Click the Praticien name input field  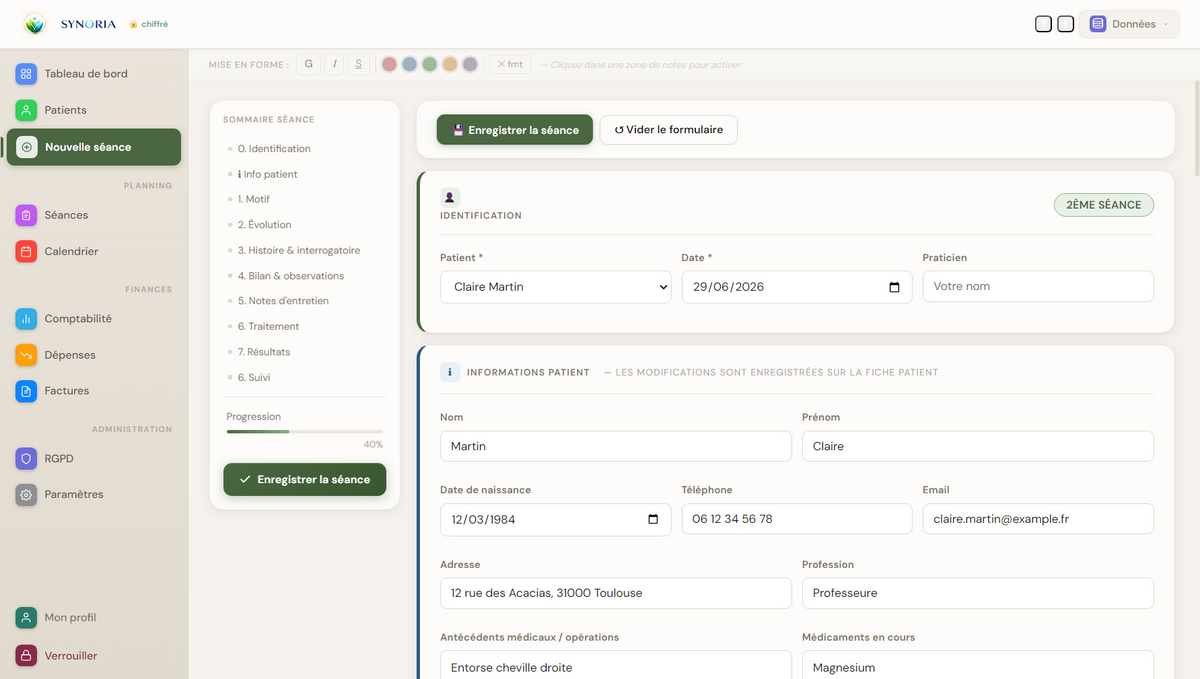(x=1038, y=287)
